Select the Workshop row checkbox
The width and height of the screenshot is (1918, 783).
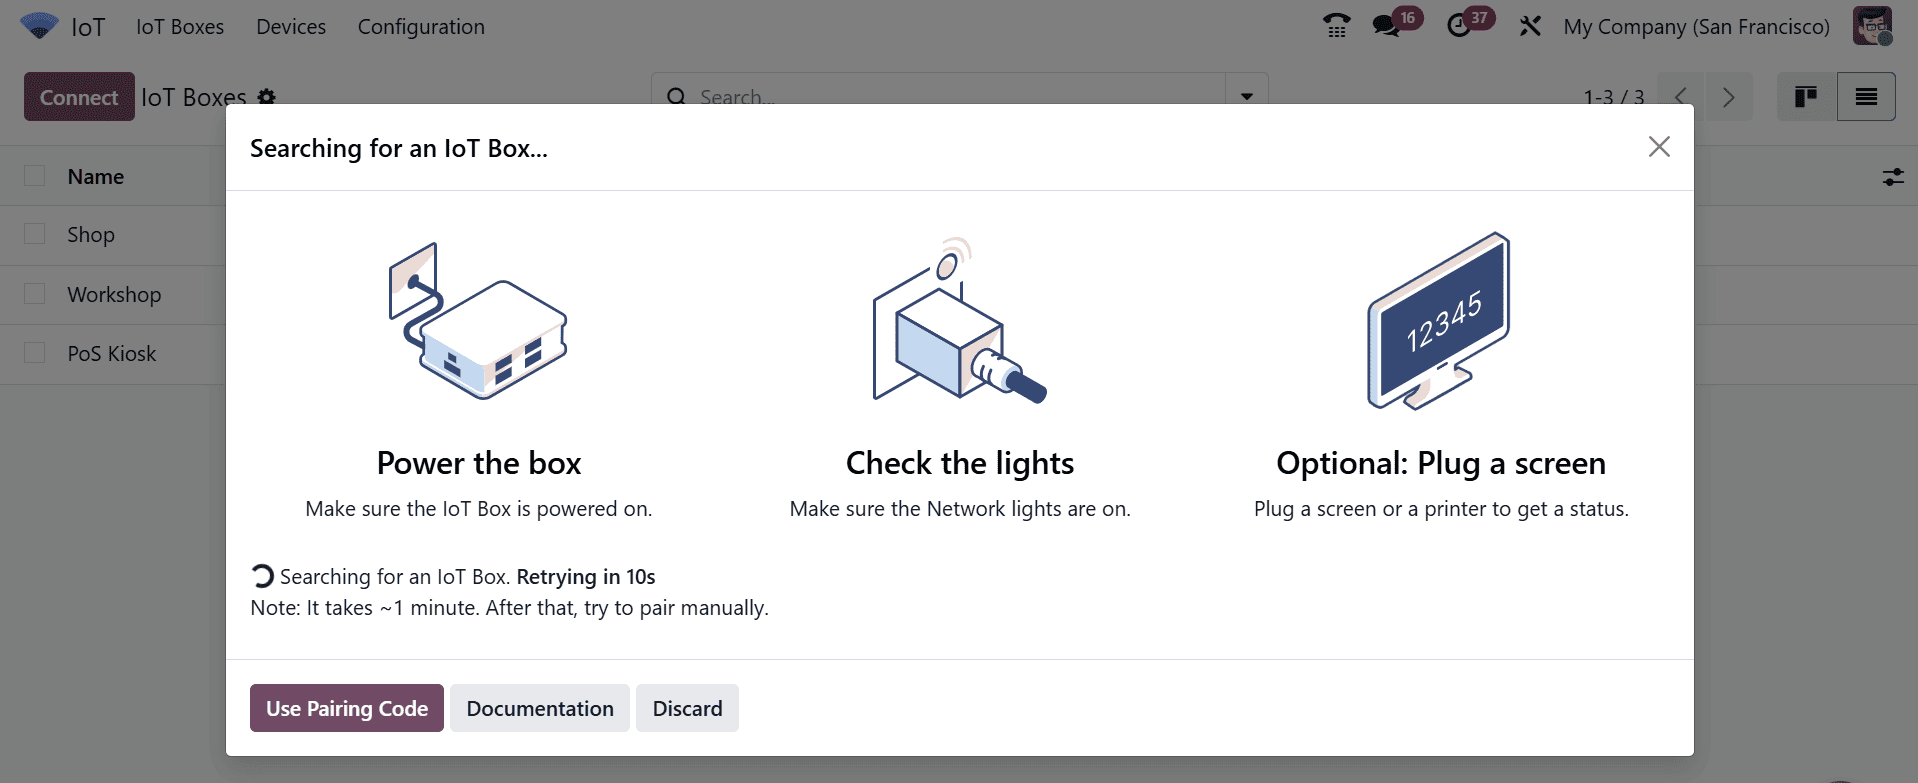pyautogui.click(x=36, y=293)
